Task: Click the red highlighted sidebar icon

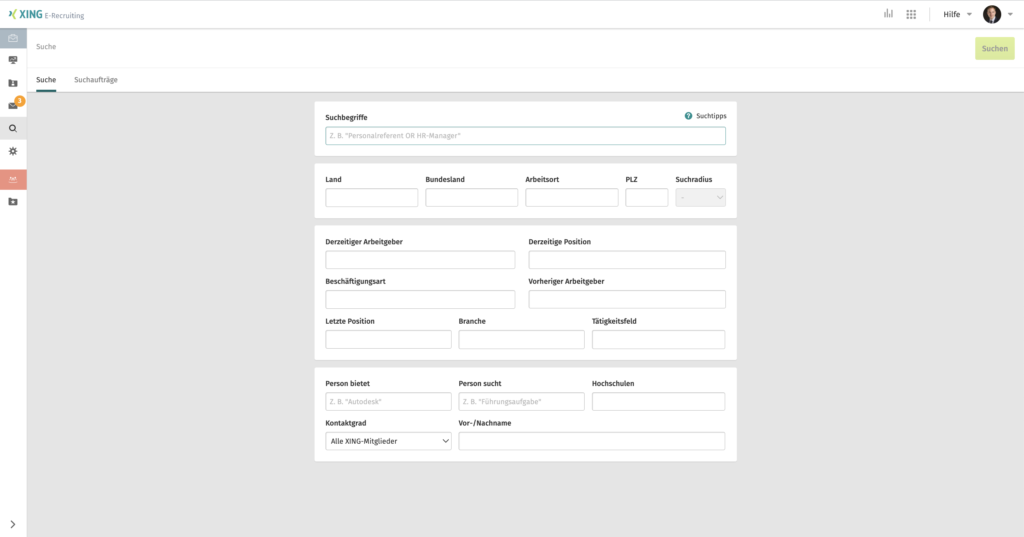Action: [13, 179]
